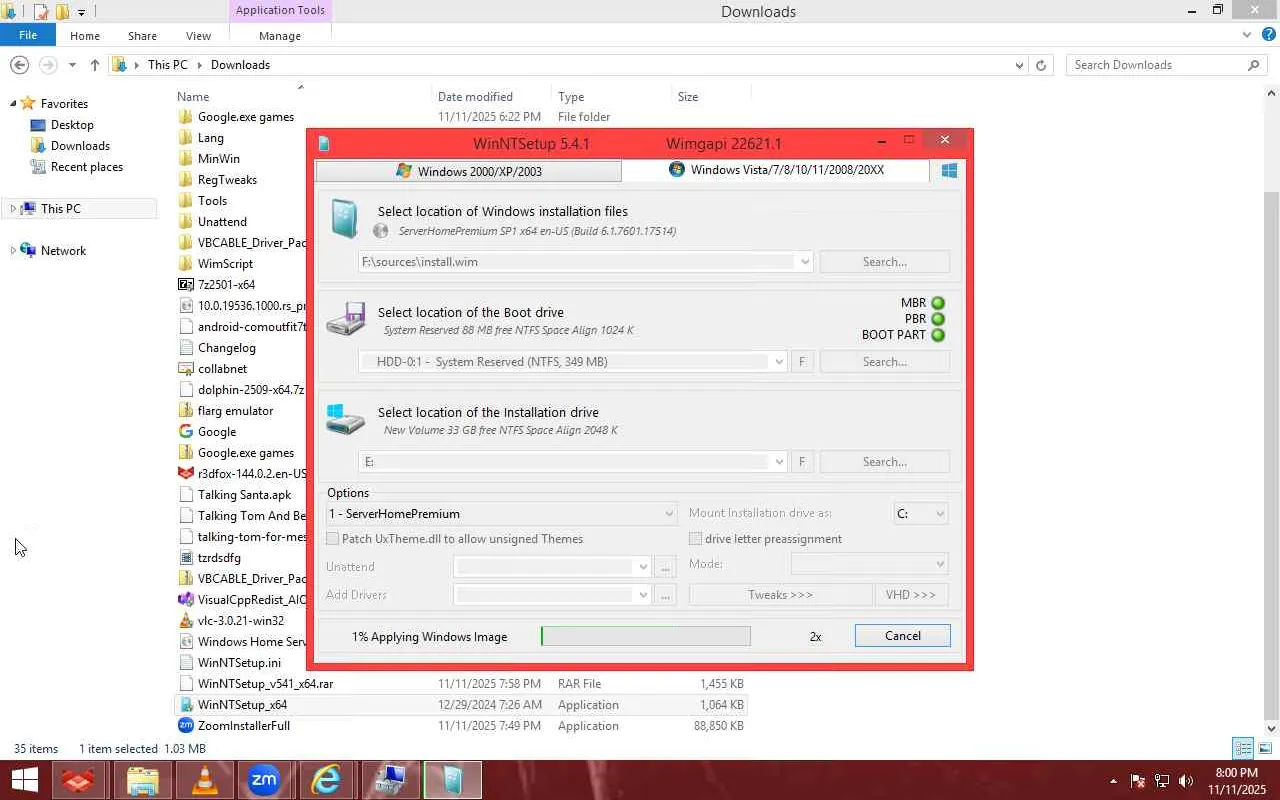Click Search for installation files

click(x=885, y=262)
